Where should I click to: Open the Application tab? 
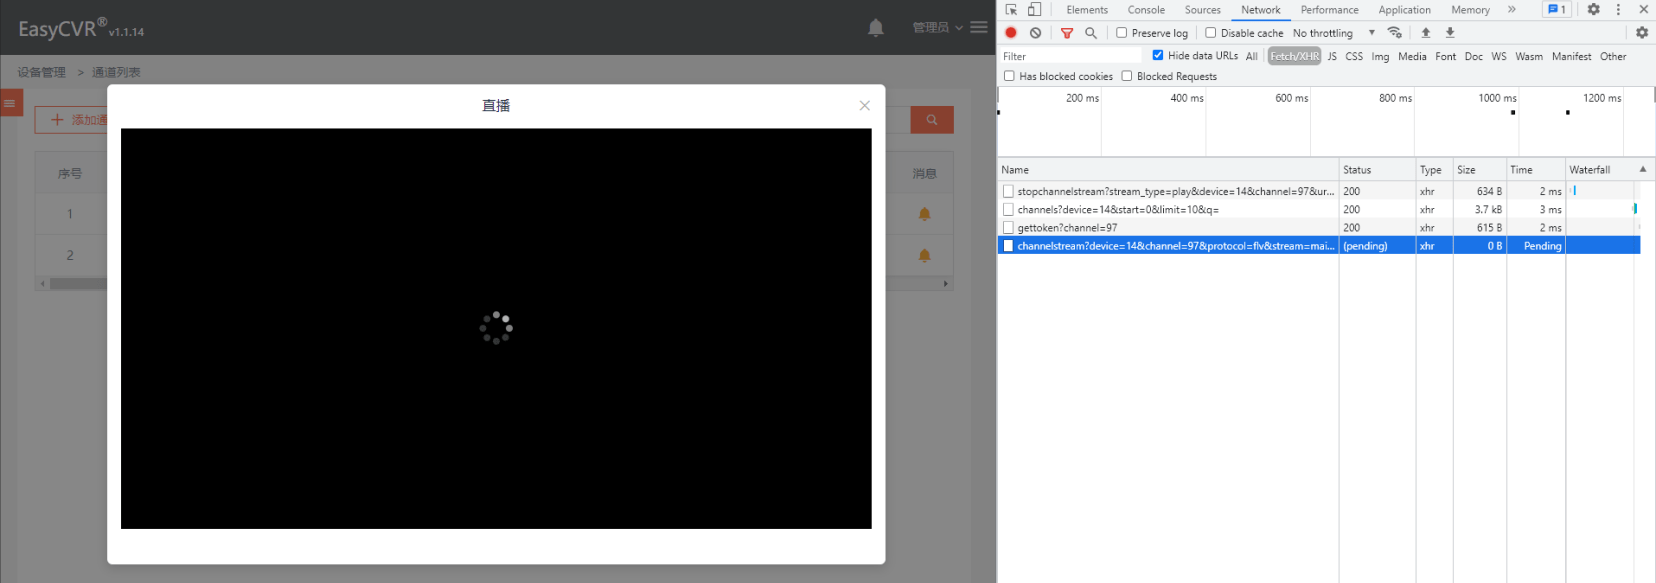1404,10
